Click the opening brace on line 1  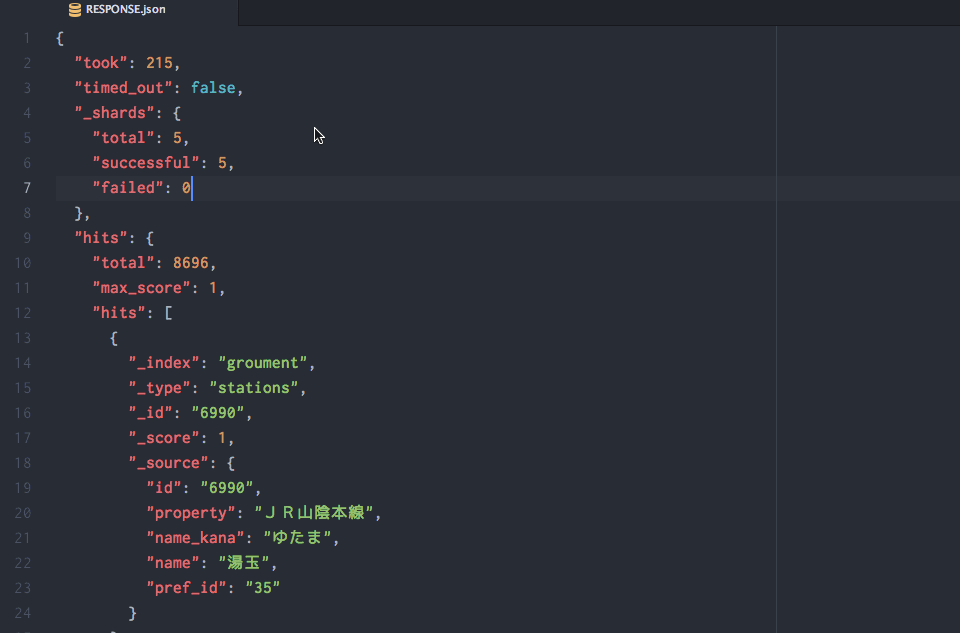(57, 37)
